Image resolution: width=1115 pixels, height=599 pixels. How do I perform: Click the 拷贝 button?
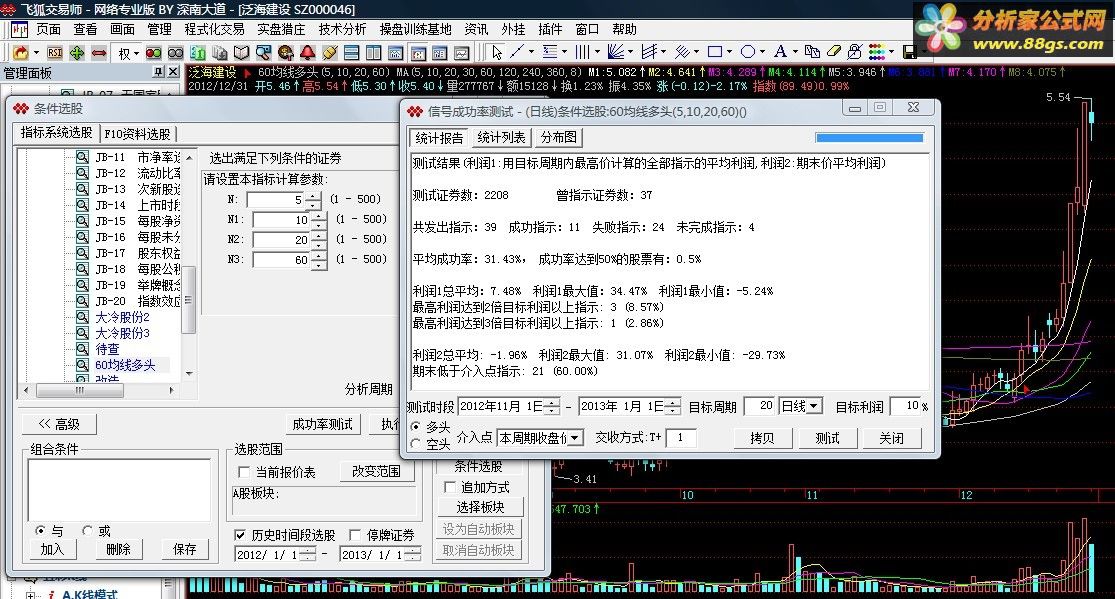point(762,438)
